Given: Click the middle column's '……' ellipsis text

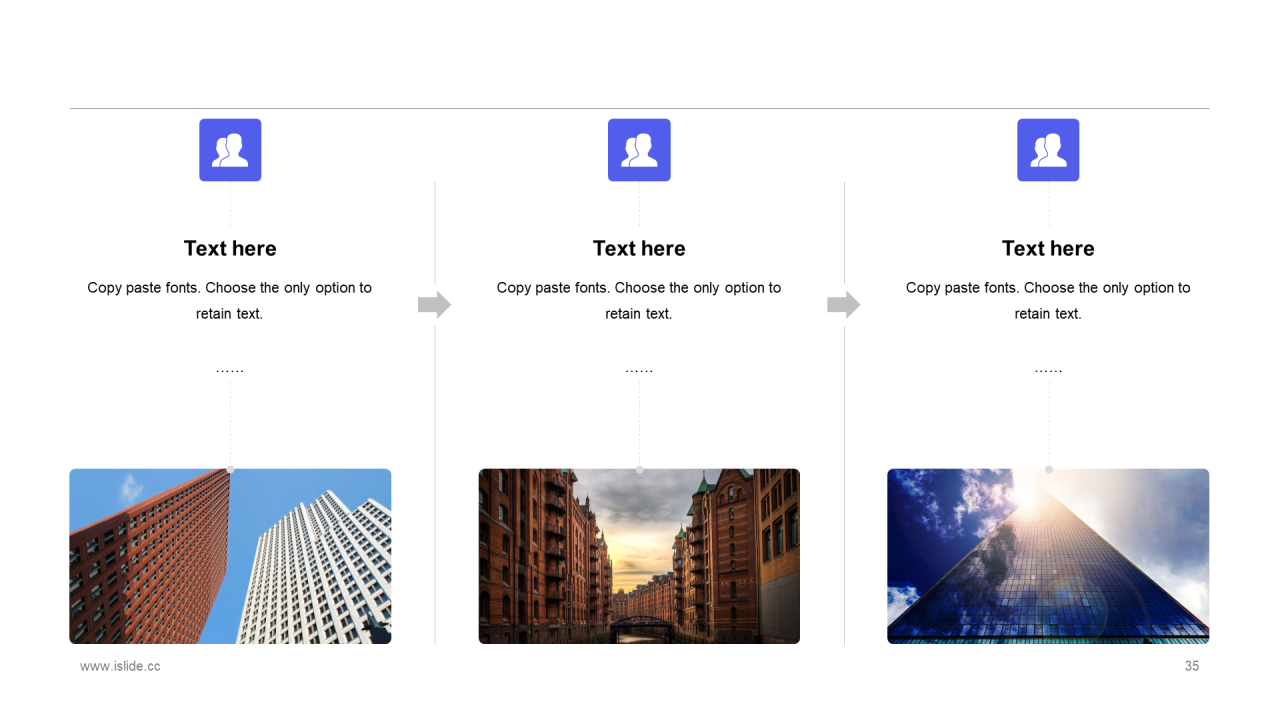Looking at the screenshot, I should (639, 371).
